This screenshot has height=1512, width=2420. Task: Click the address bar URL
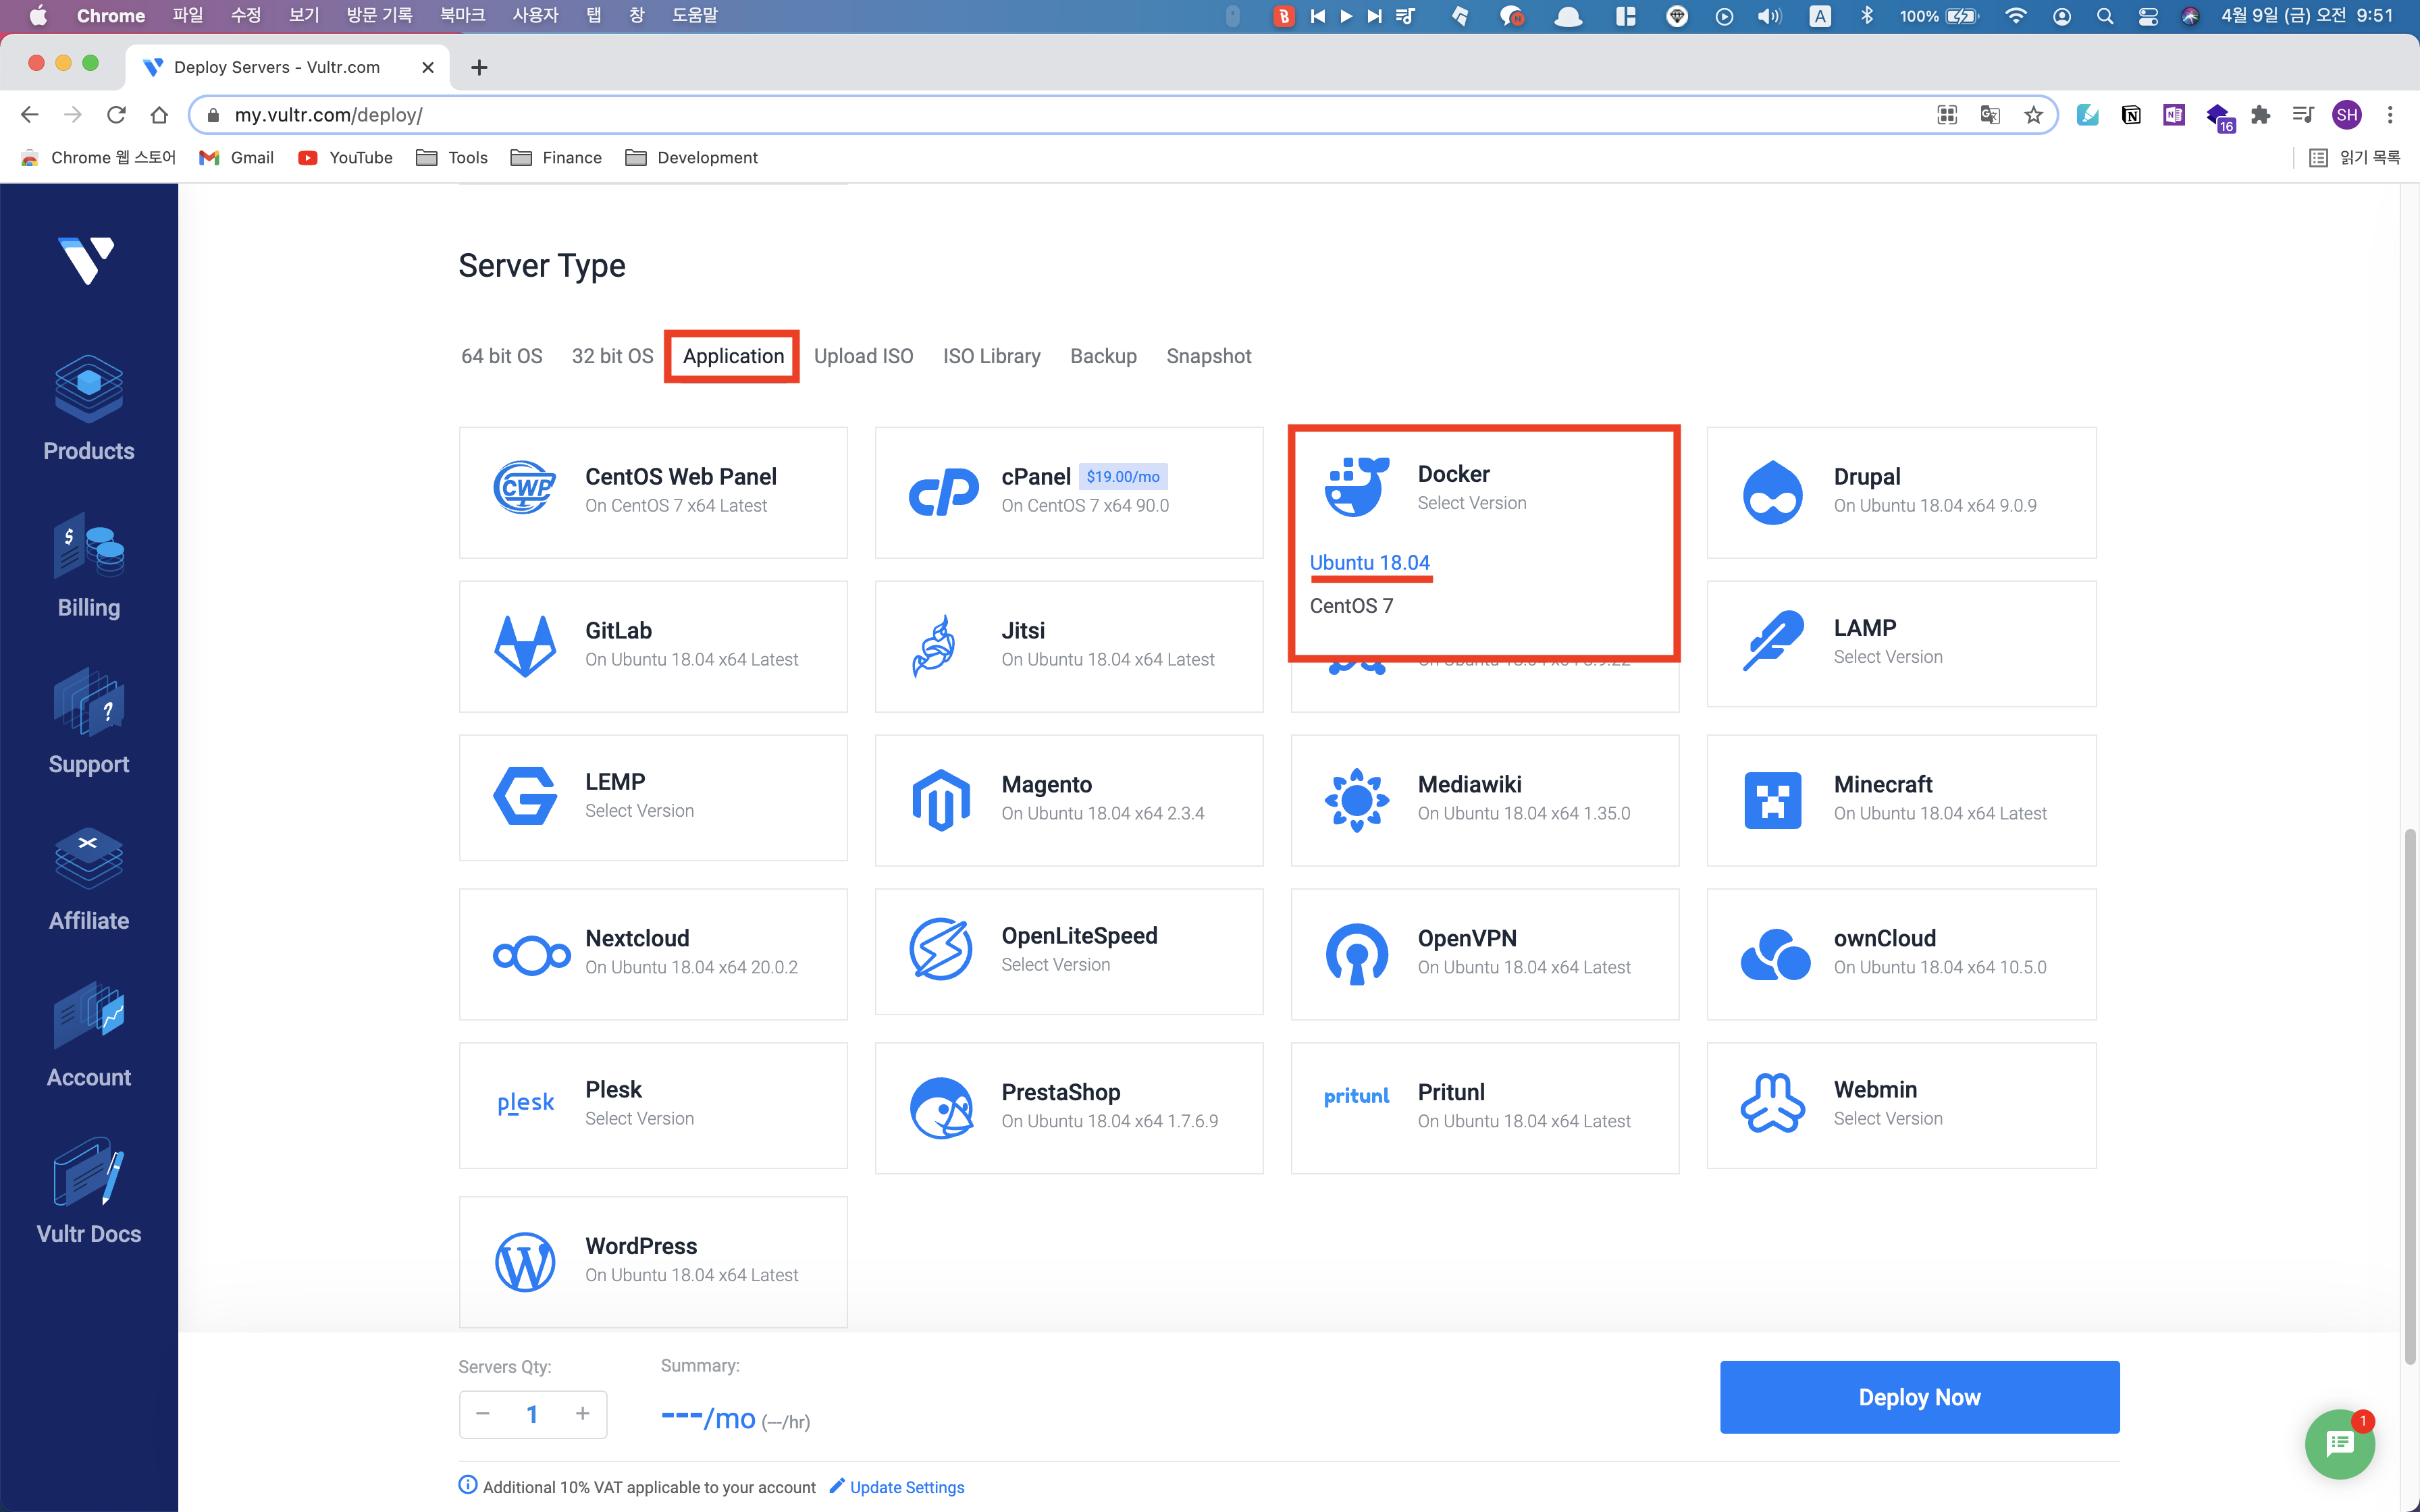[x=328, y=115]
